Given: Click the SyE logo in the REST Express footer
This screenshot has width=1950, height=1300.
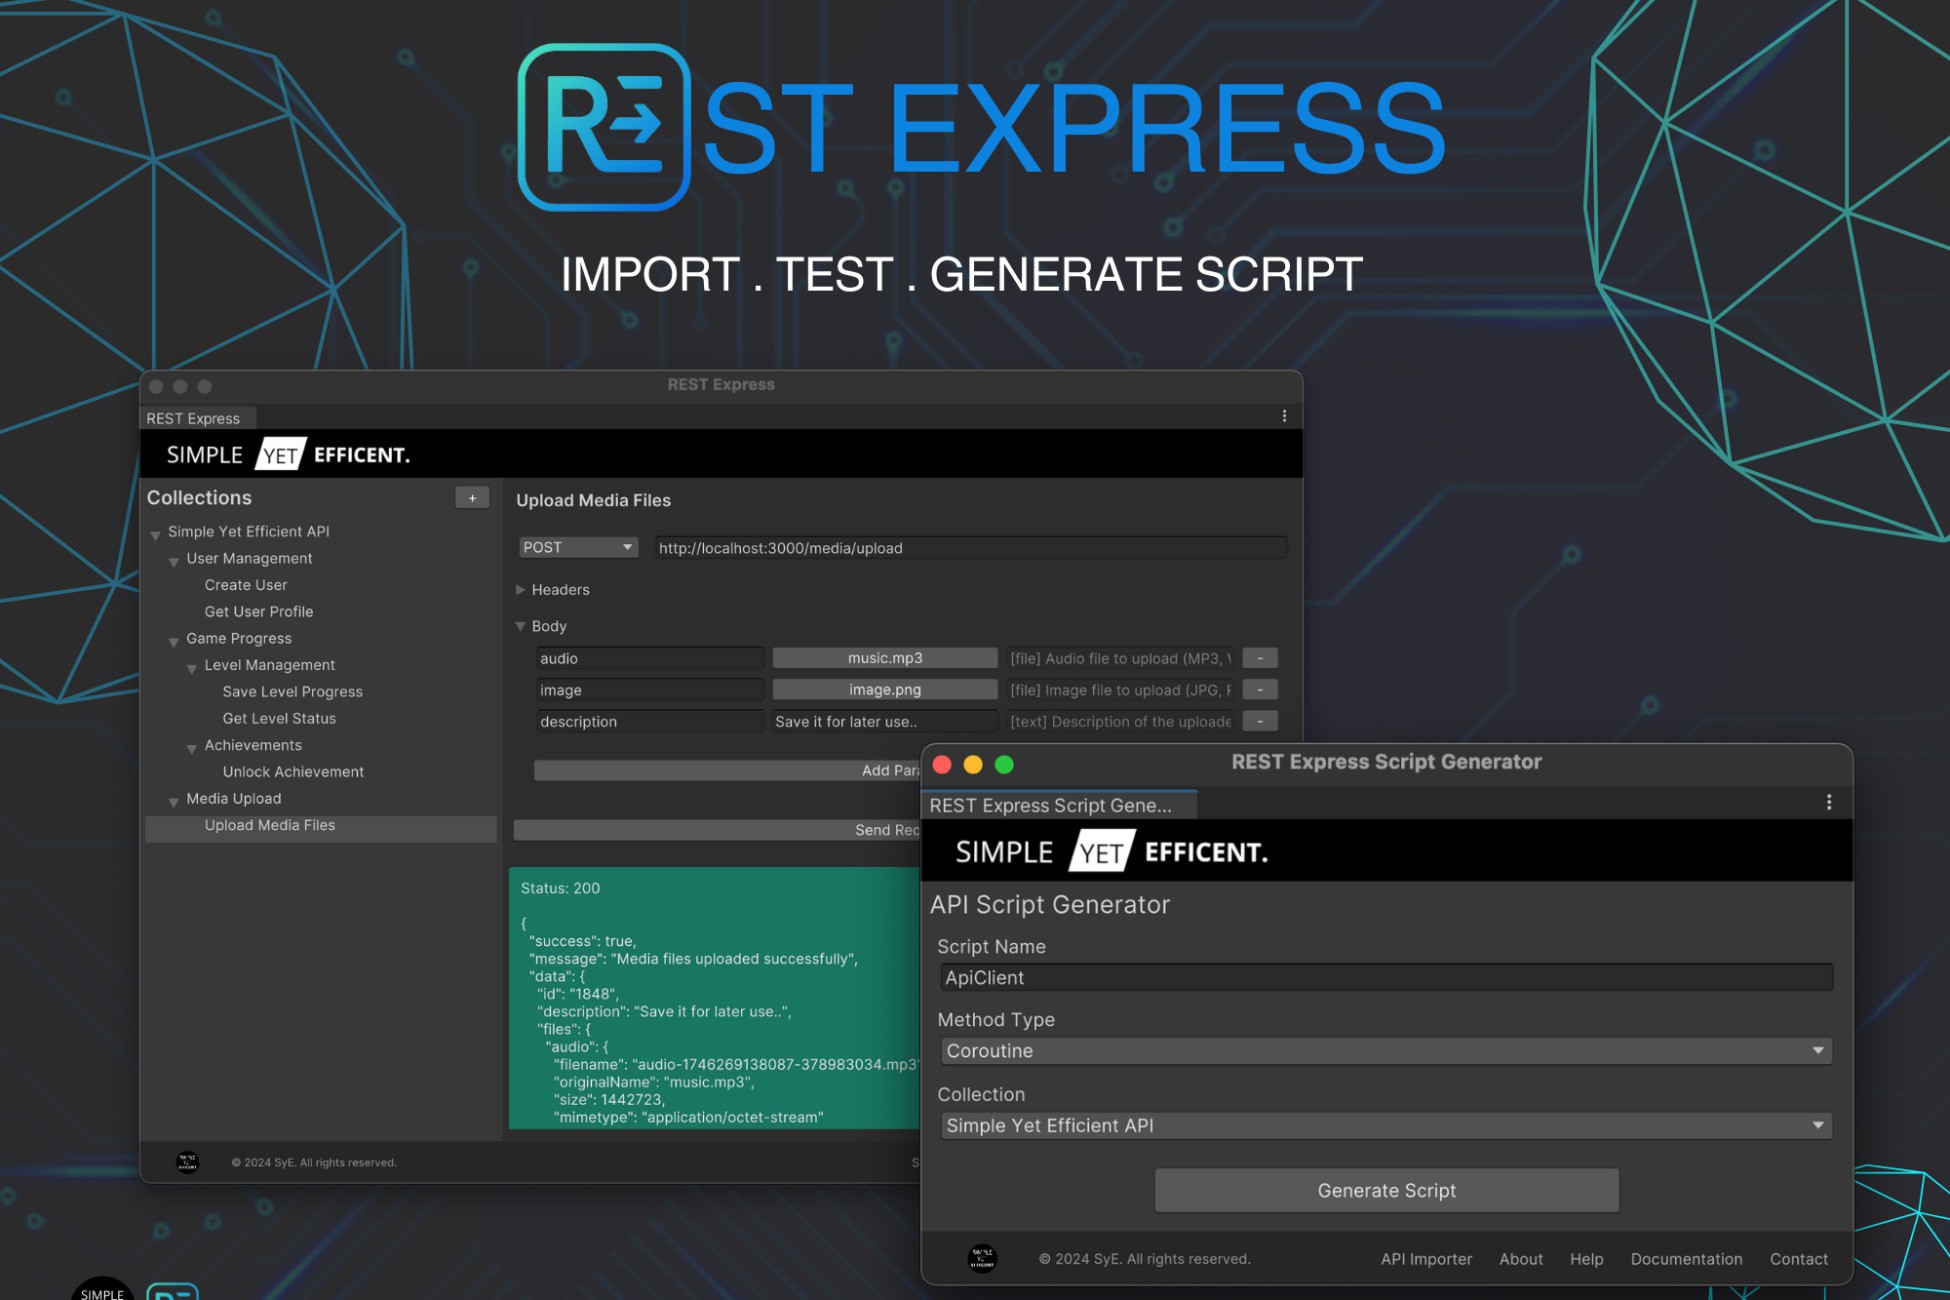Looking at the screenshot, I should point(186,1162).
